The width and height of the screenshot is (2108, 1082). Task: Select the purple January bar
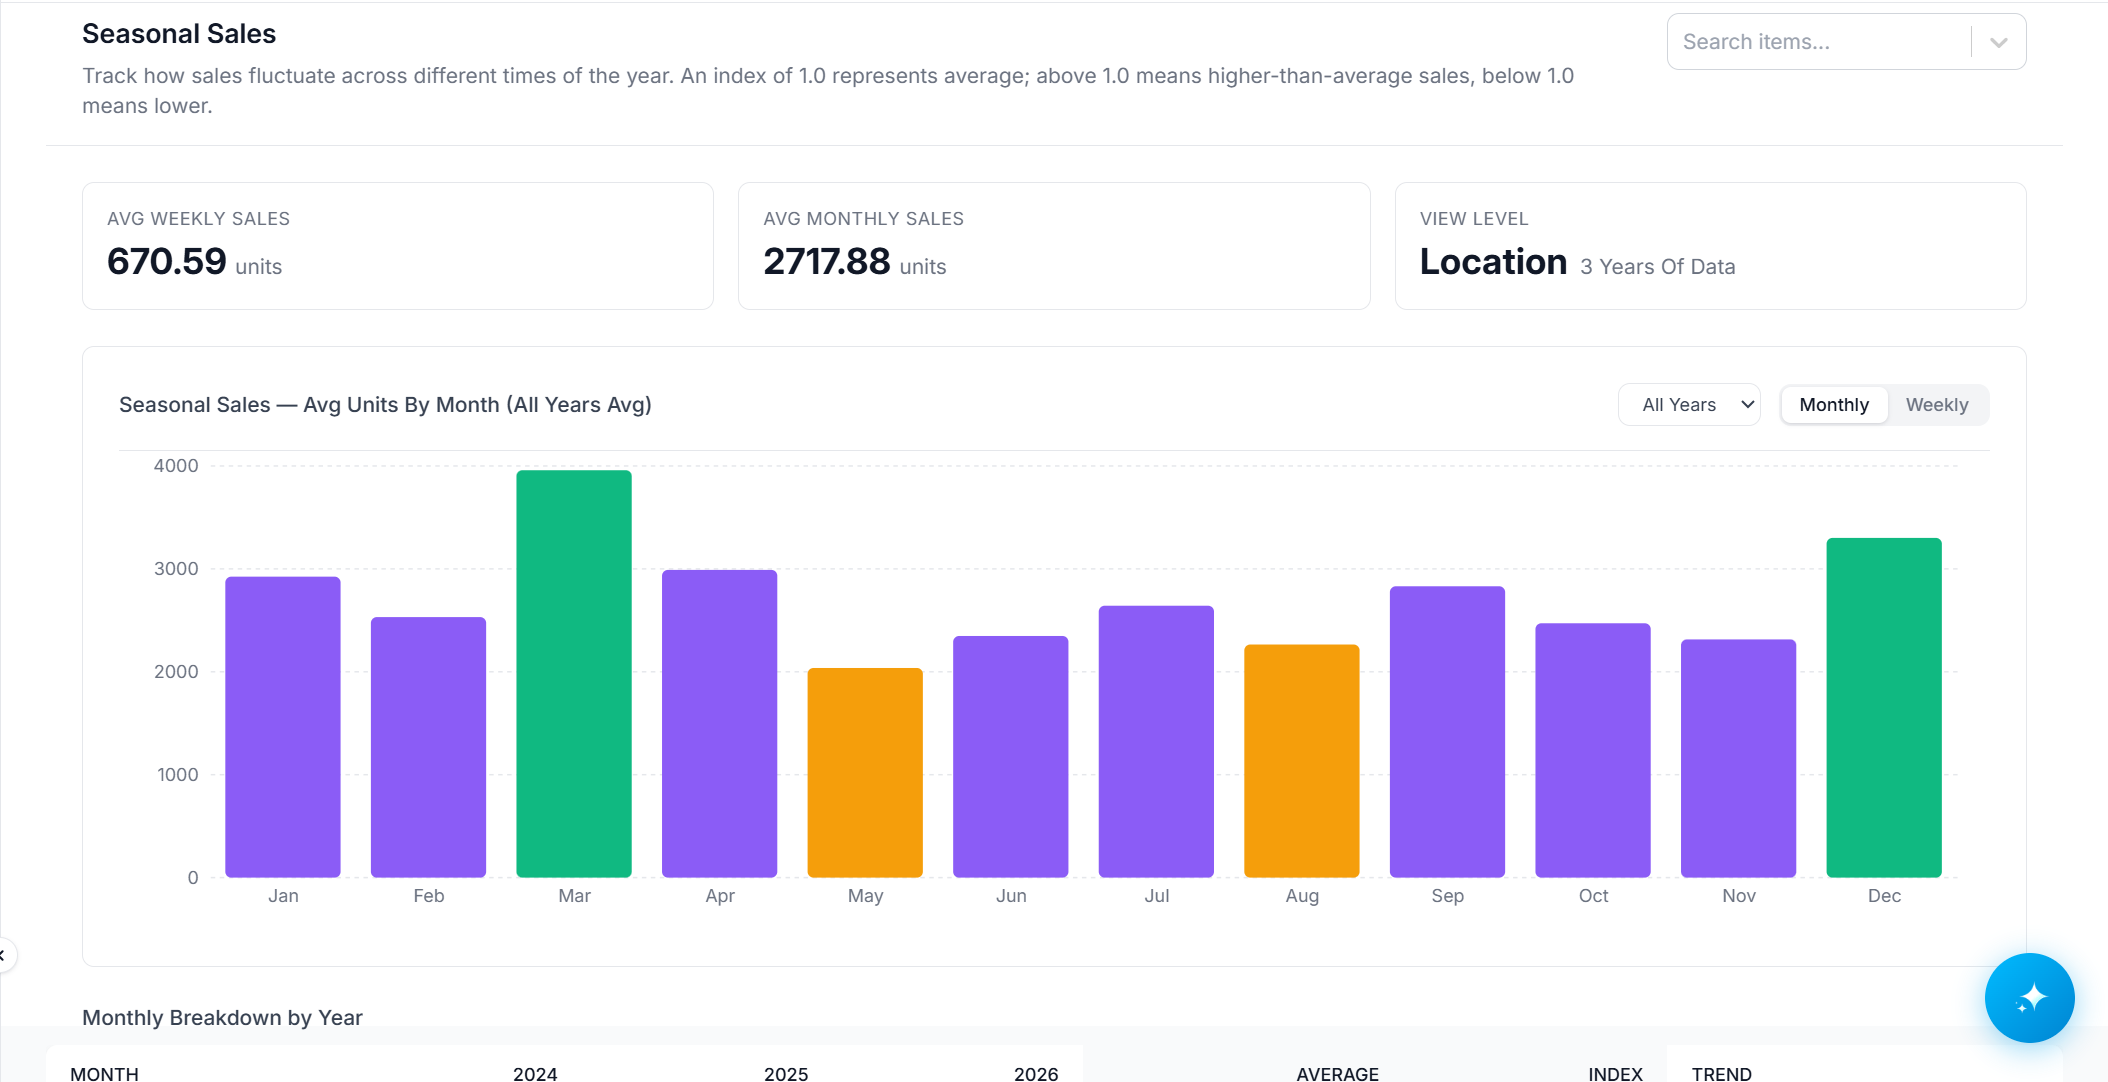(283, 727)
